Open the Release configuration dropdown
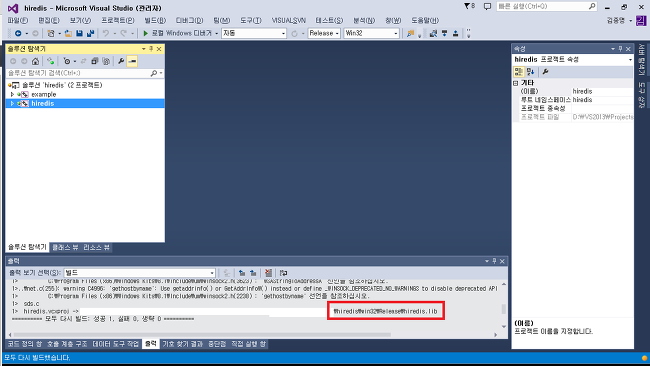Screen dimensions: 650x366 point(324,33)
